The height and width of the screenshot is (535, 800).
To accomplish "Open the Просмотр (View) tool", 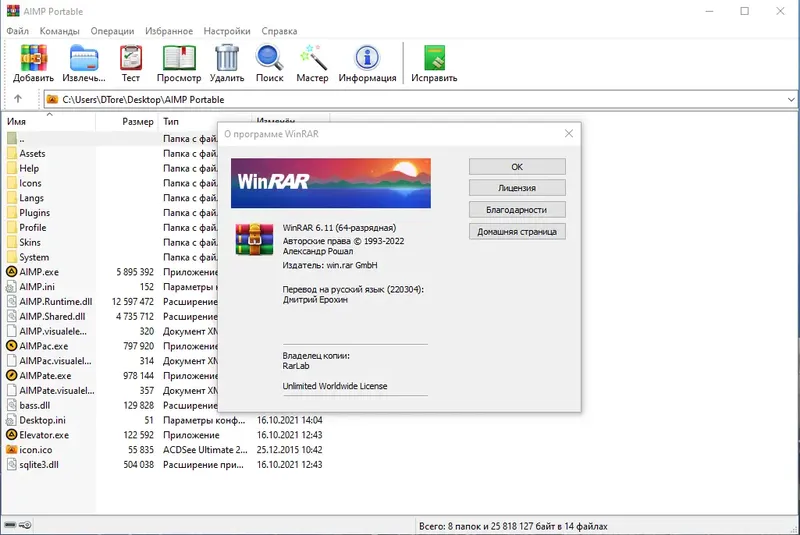I will tap(179, 58).
